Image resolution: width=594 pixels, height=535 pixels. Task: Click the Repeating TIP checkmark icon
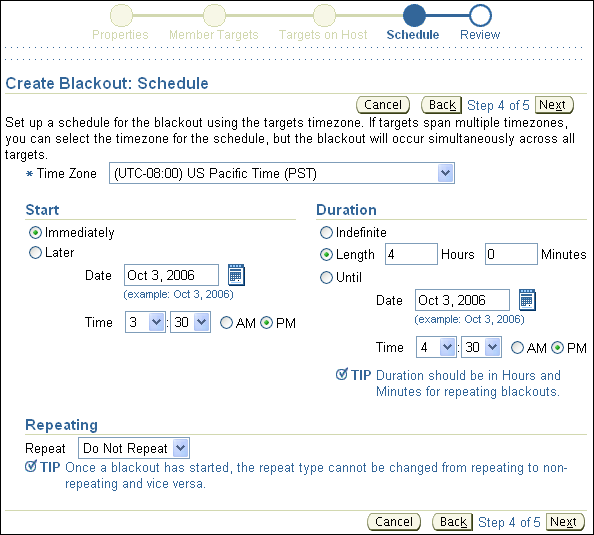(31, 466)
